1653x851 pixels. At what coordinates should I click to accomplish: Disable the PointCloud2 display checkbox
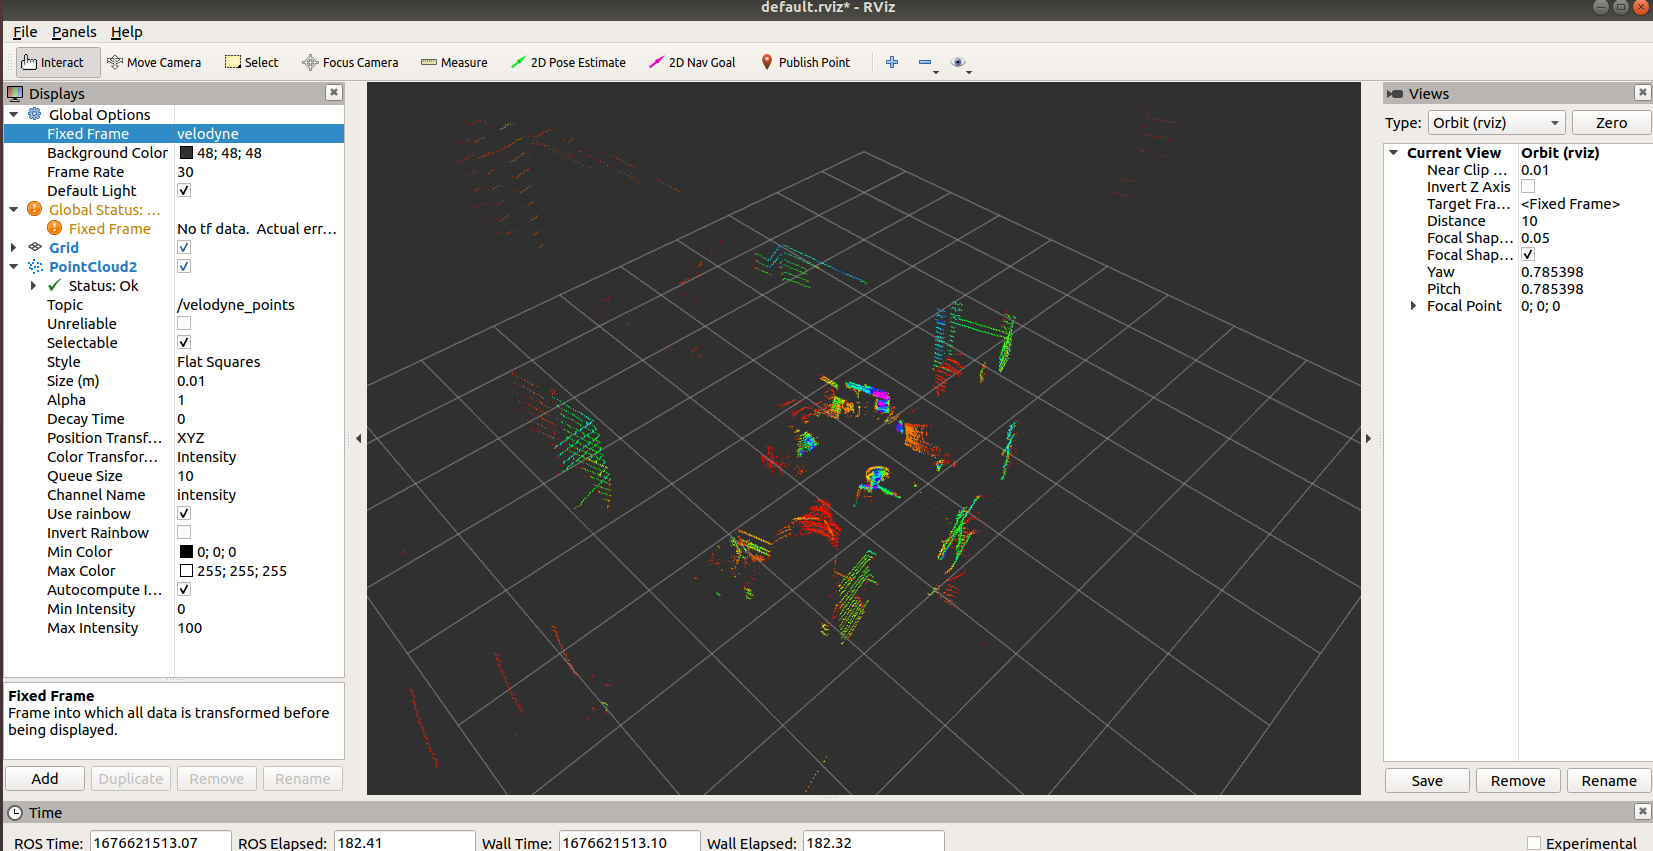click(184, 266)
